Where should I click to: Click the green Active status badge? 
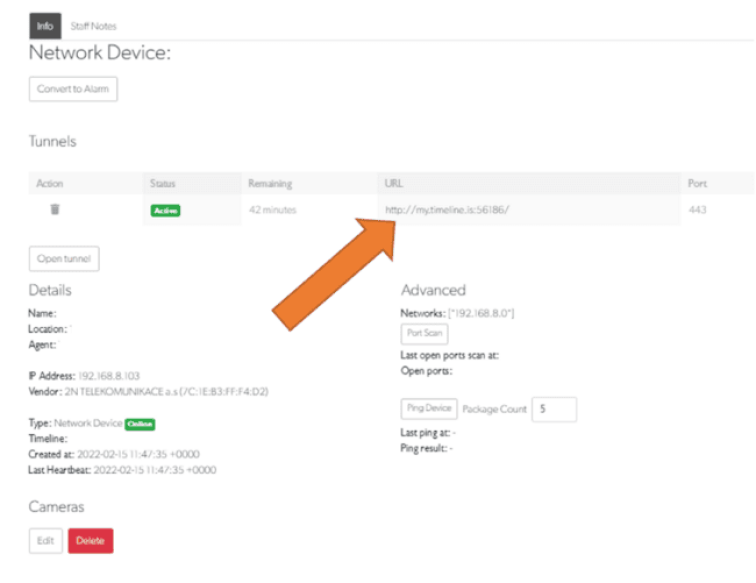pyautogui.click(x=165, y=210)
